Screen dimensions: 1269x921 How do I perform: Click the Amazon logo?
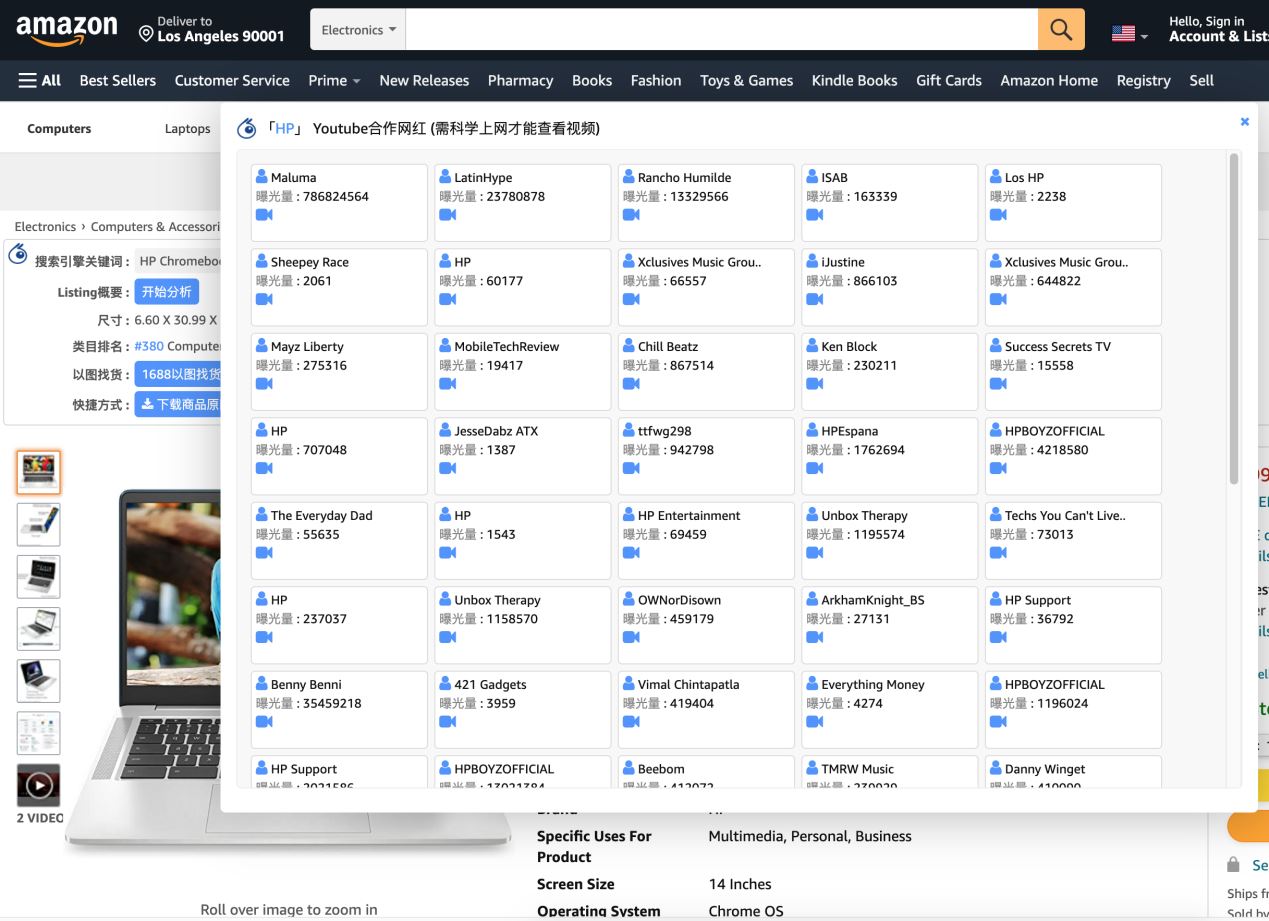coord(67,30)
